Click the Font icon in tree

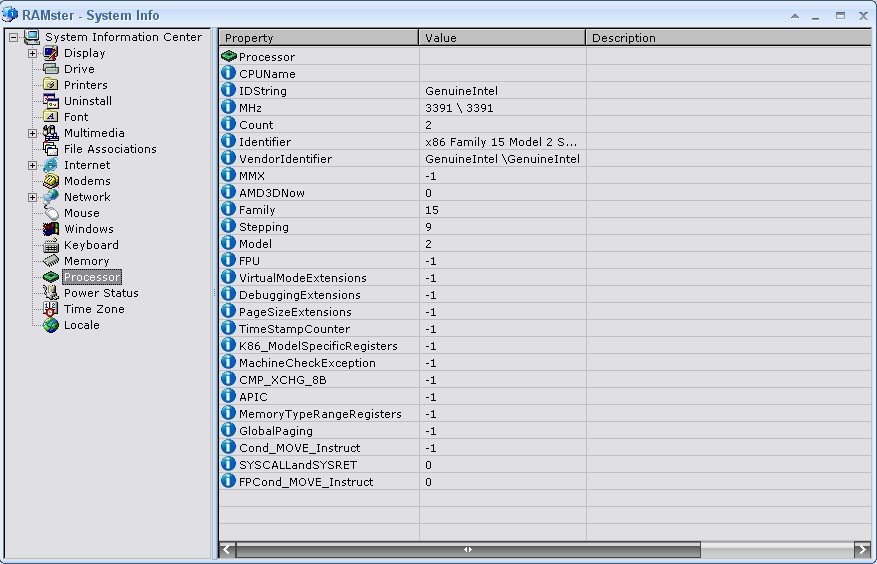tap(51, 117)
